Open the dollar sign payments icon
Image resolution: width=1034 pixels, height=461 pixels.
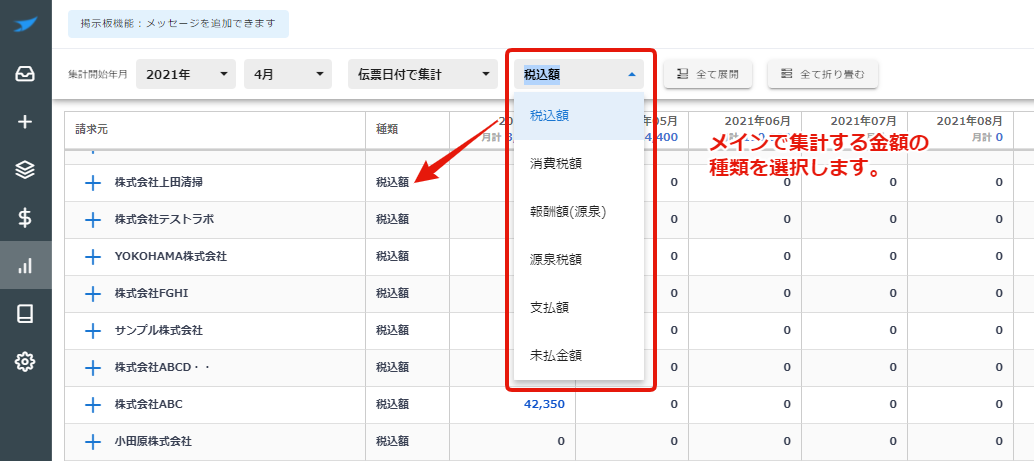click(x=25, y=218)
